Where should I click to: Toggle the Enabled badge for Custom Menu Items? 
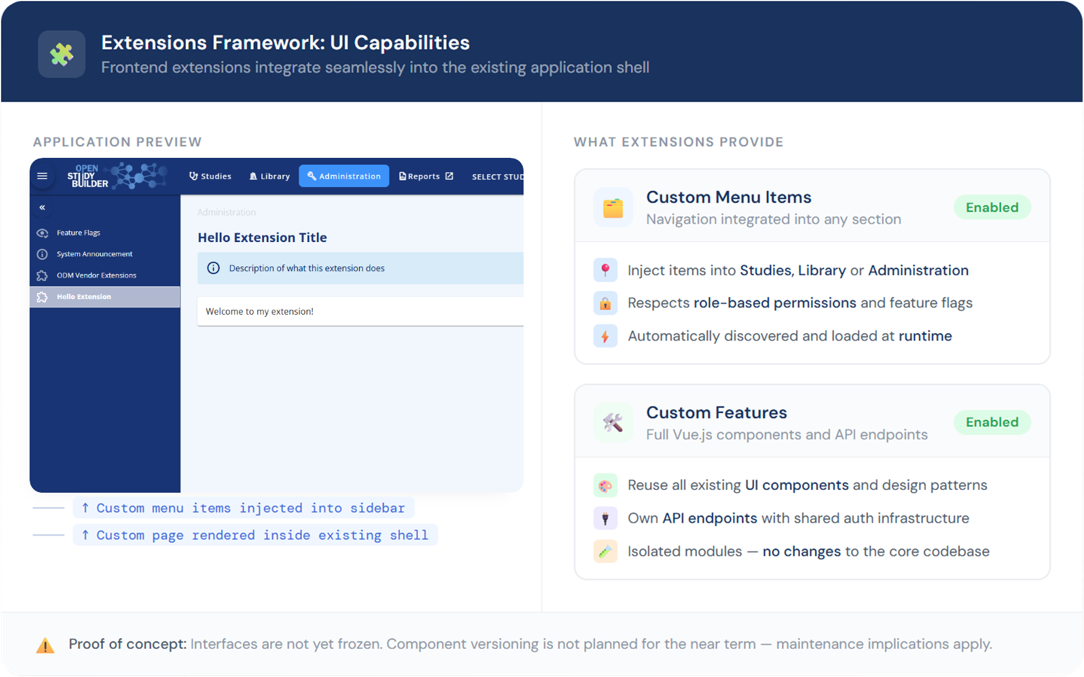point(991,207)
